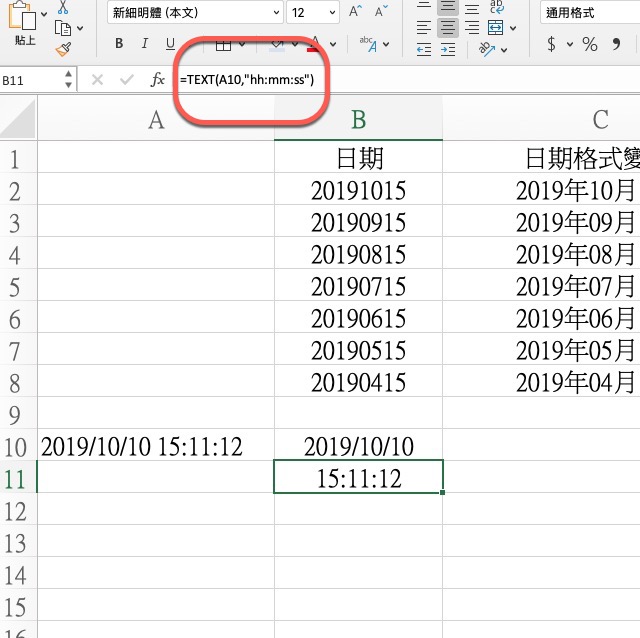Image resolution: width=640 pixels, height=638 pixels.
Task: Select cell with 20190415
Action: point(358,382)
